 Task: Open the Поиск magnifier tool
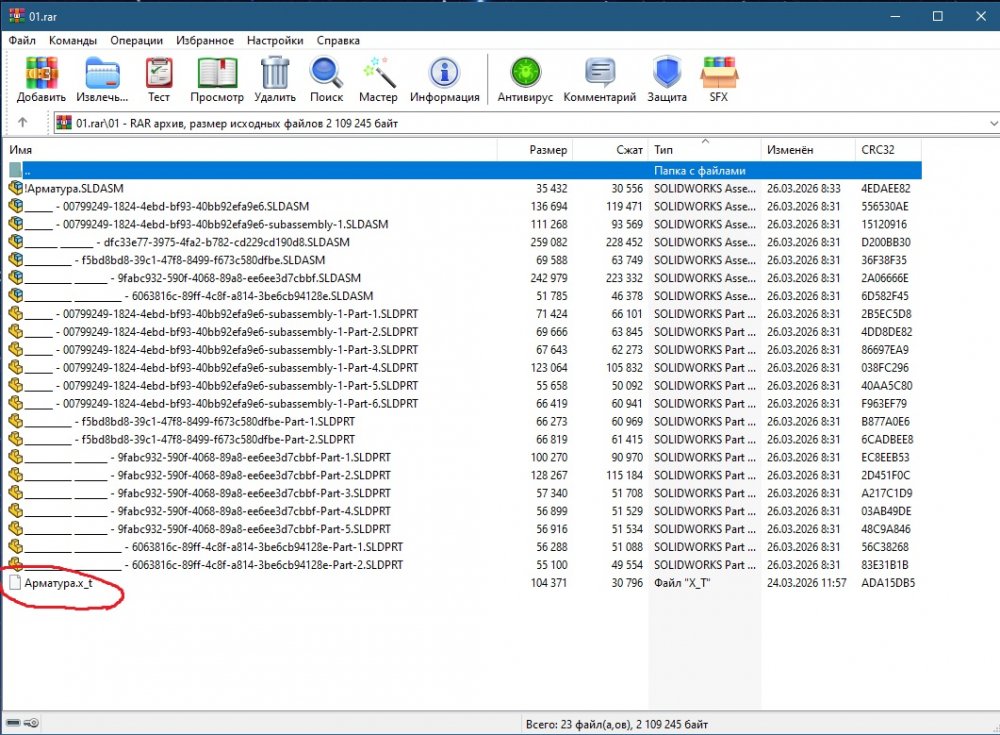(x=327, y=73)
